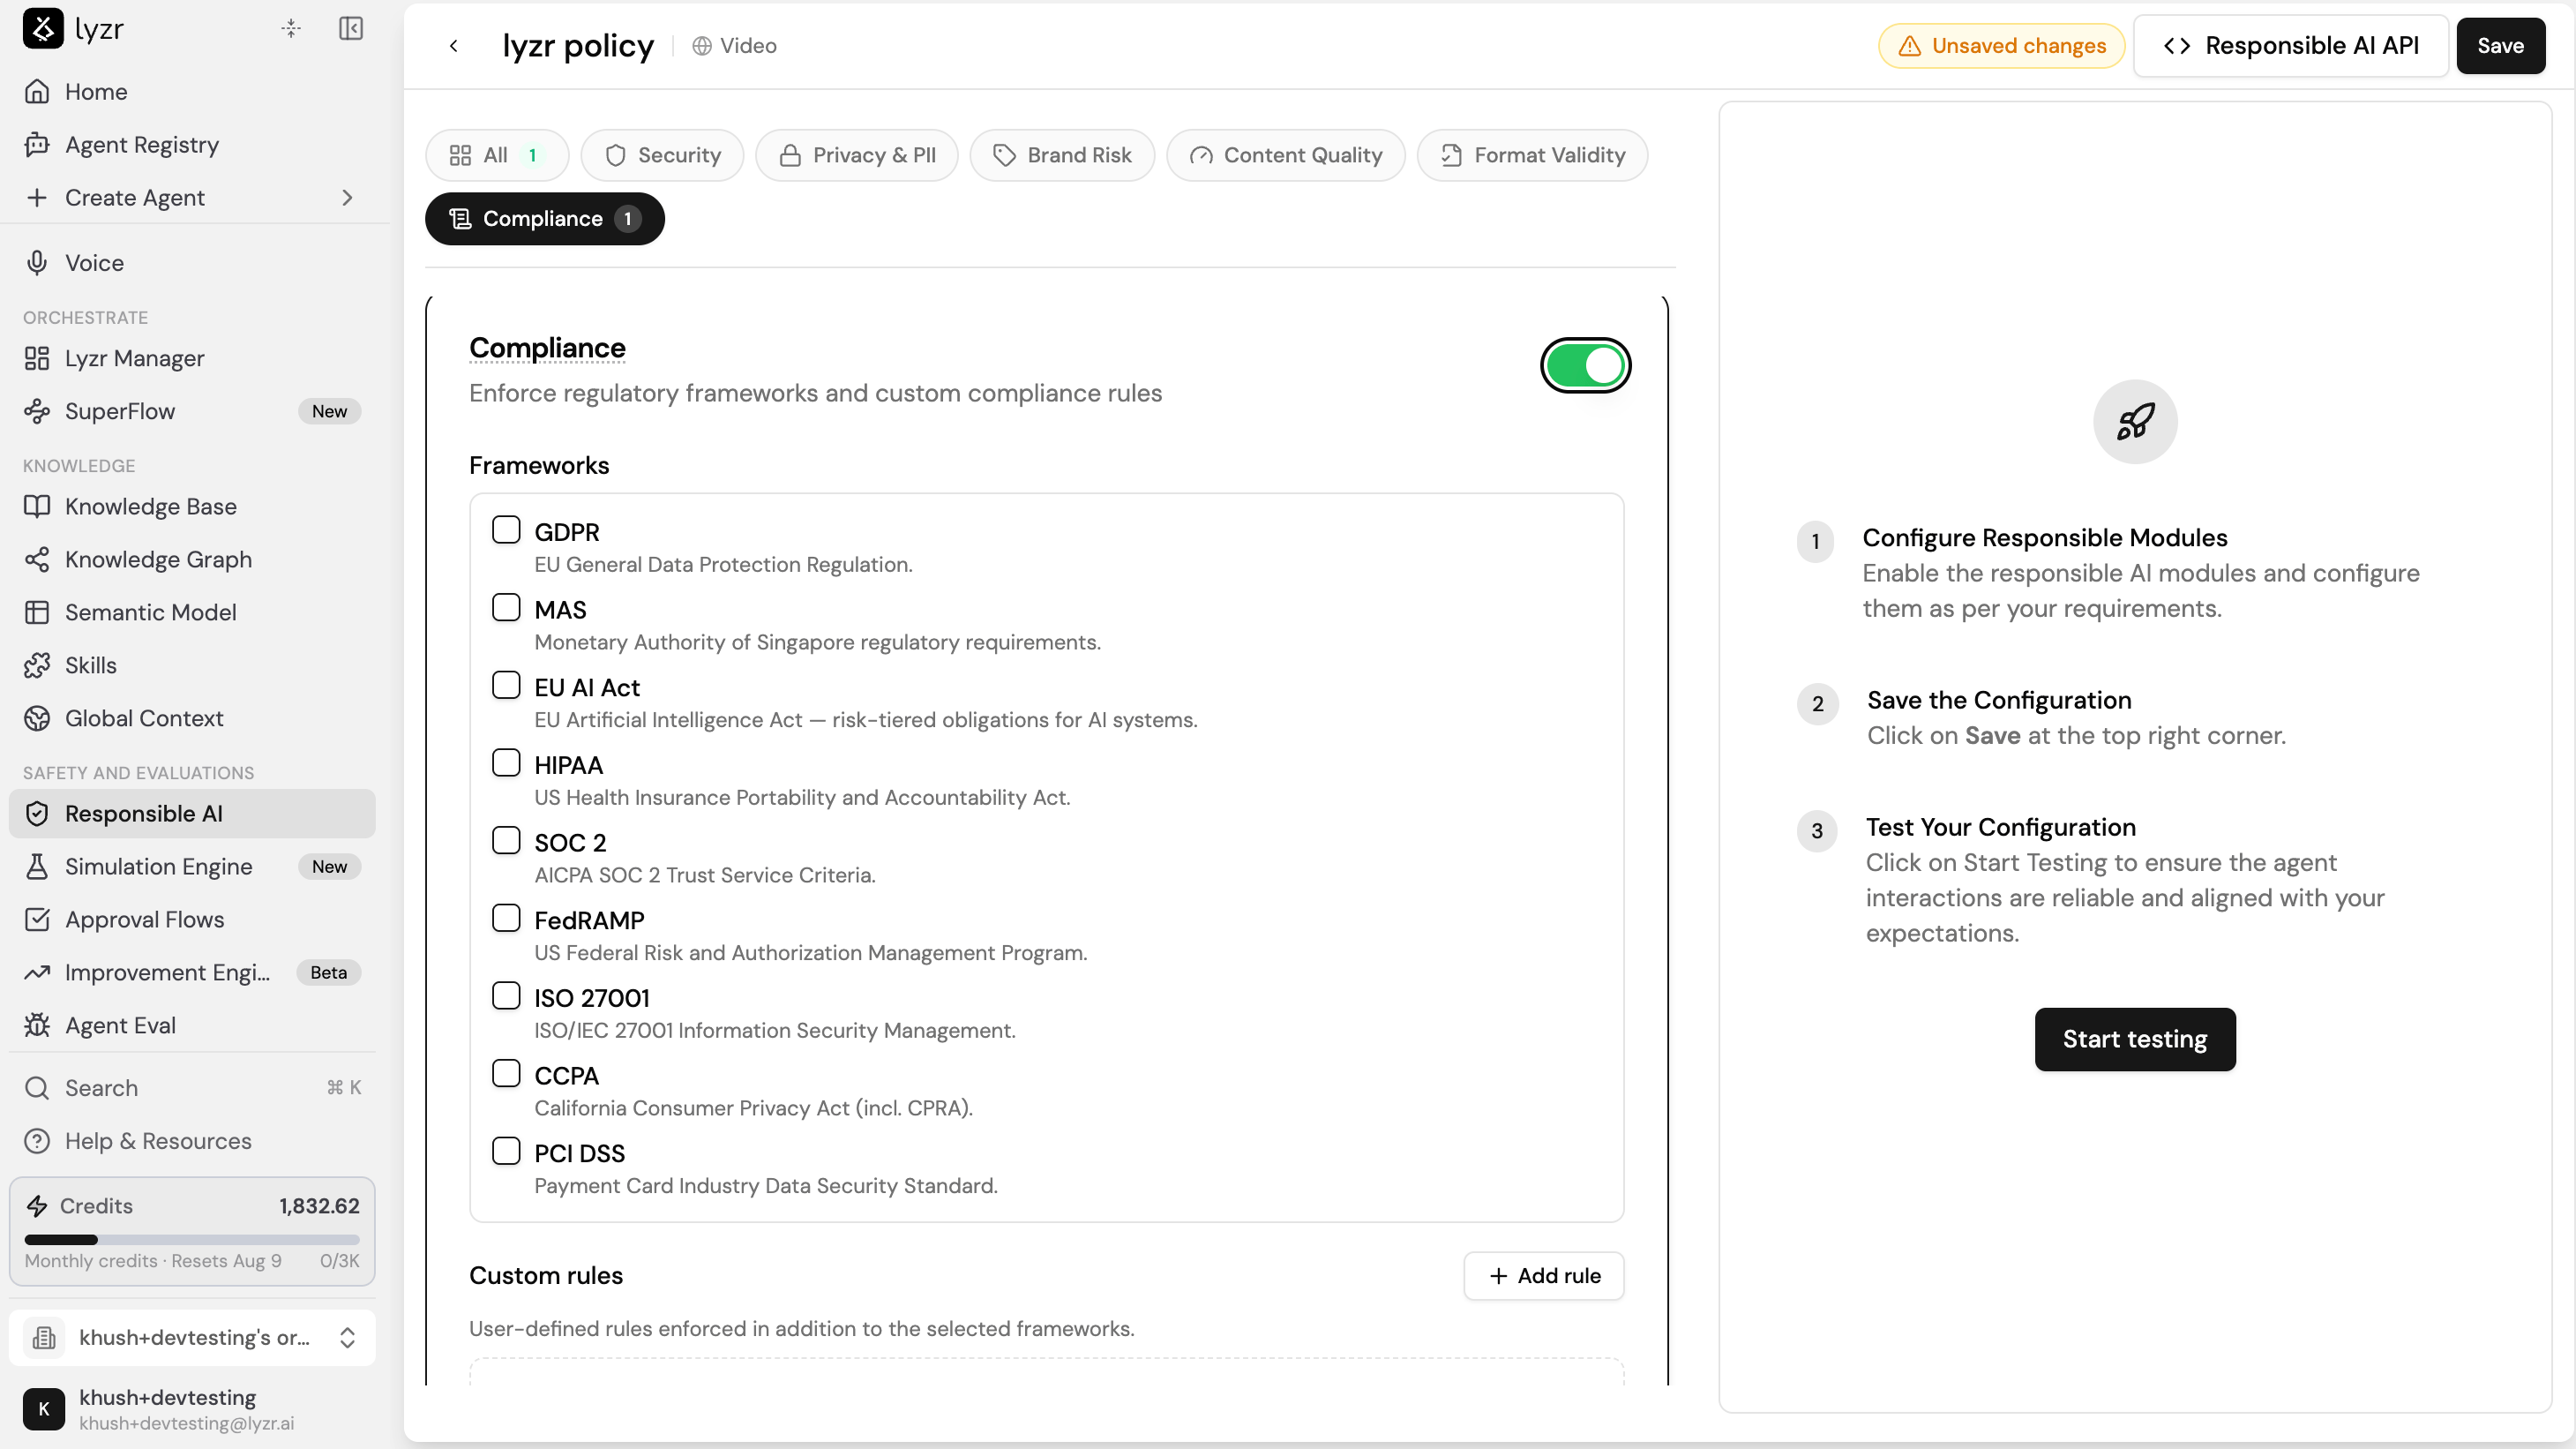Click Approval Flows check icon

tap(37, 920)
